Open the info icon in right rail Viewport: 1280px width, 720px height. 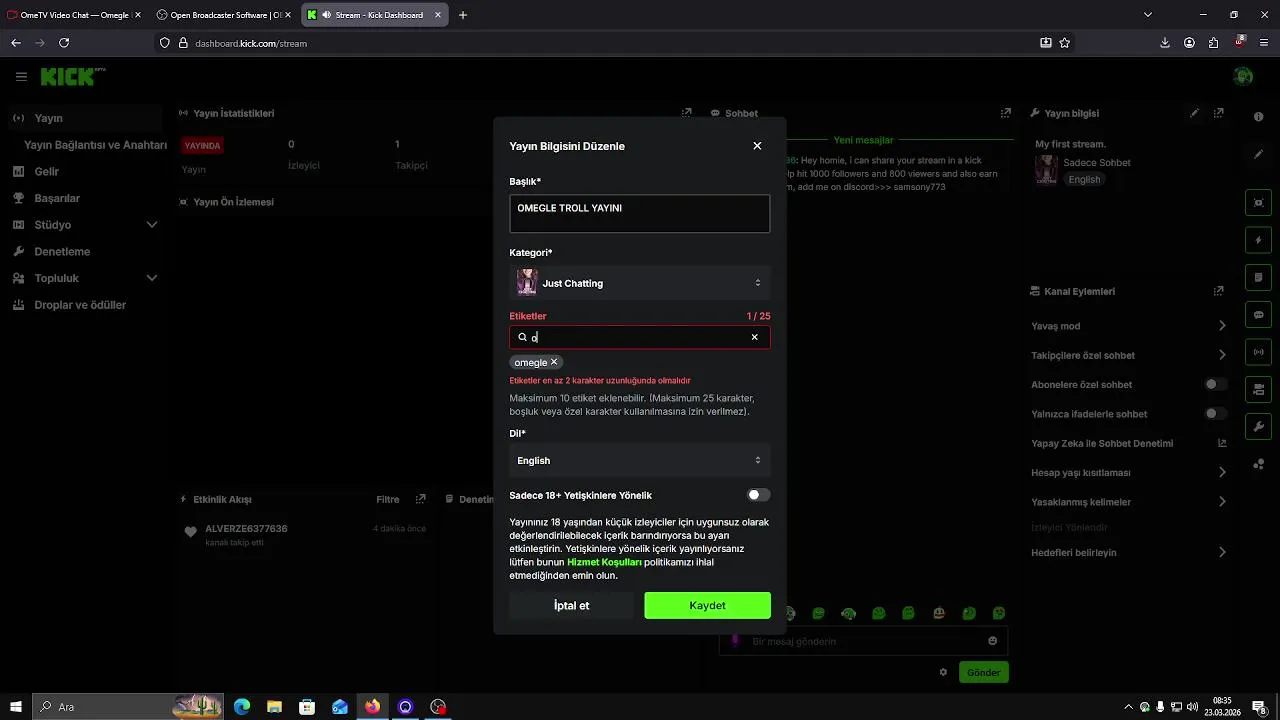(x=1258, y=117)
